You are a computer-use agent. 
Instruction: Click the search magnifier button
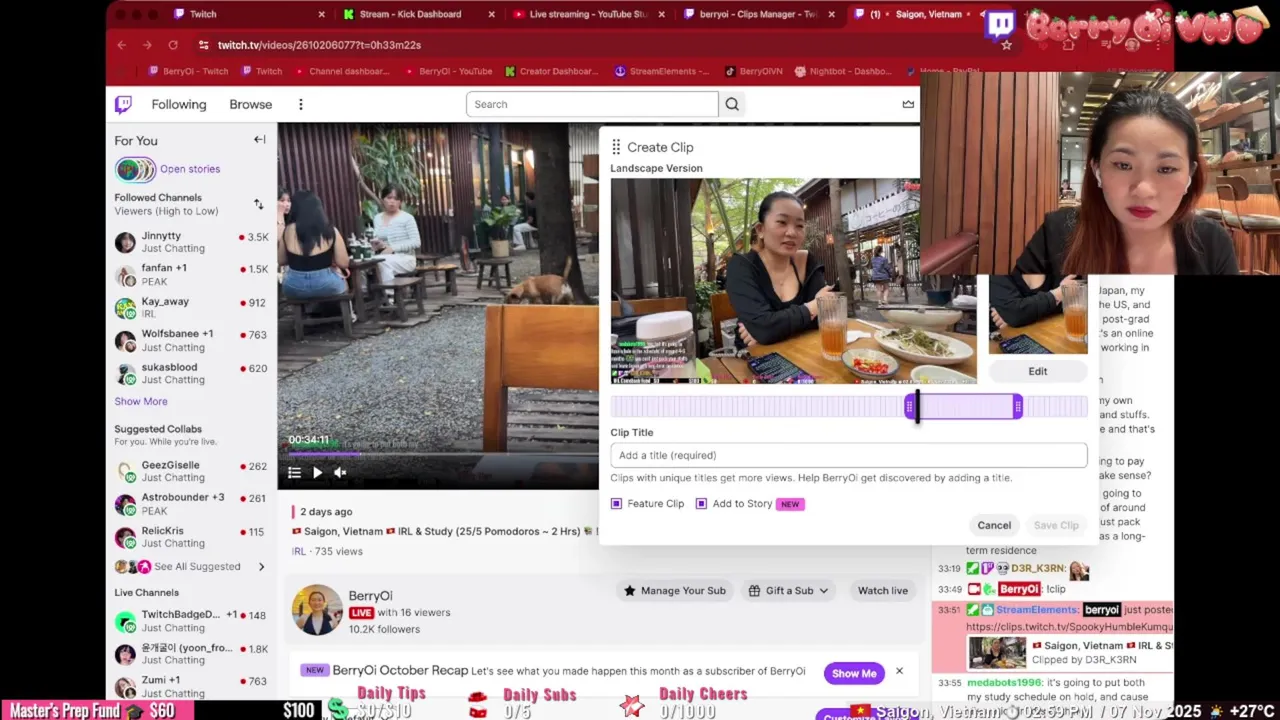point(732,104)
